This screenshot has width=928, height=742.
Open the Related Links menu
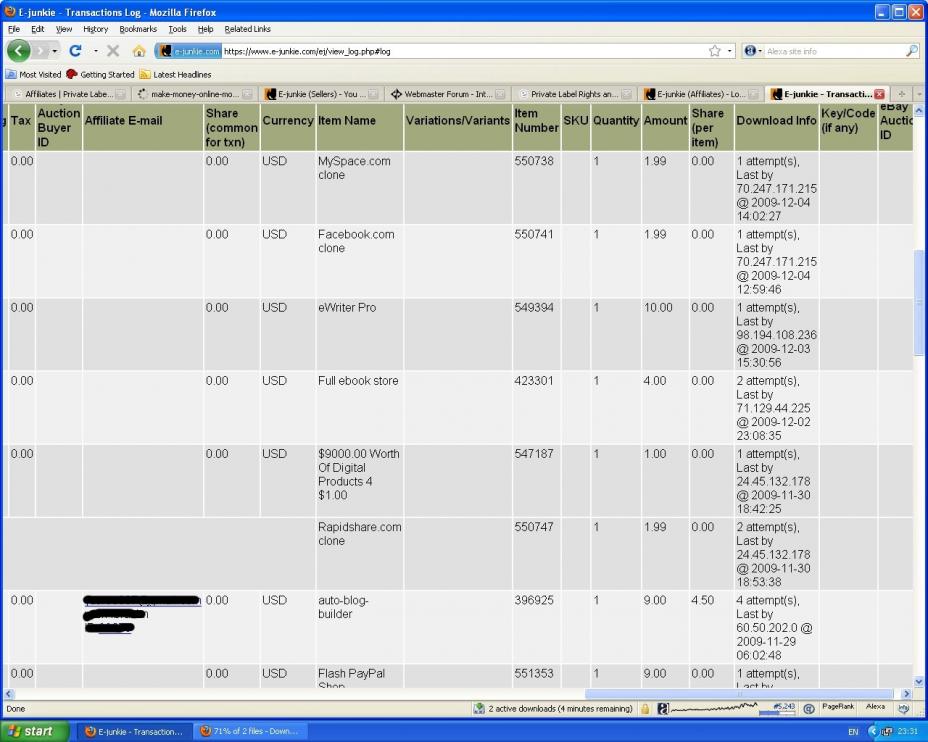247,29
